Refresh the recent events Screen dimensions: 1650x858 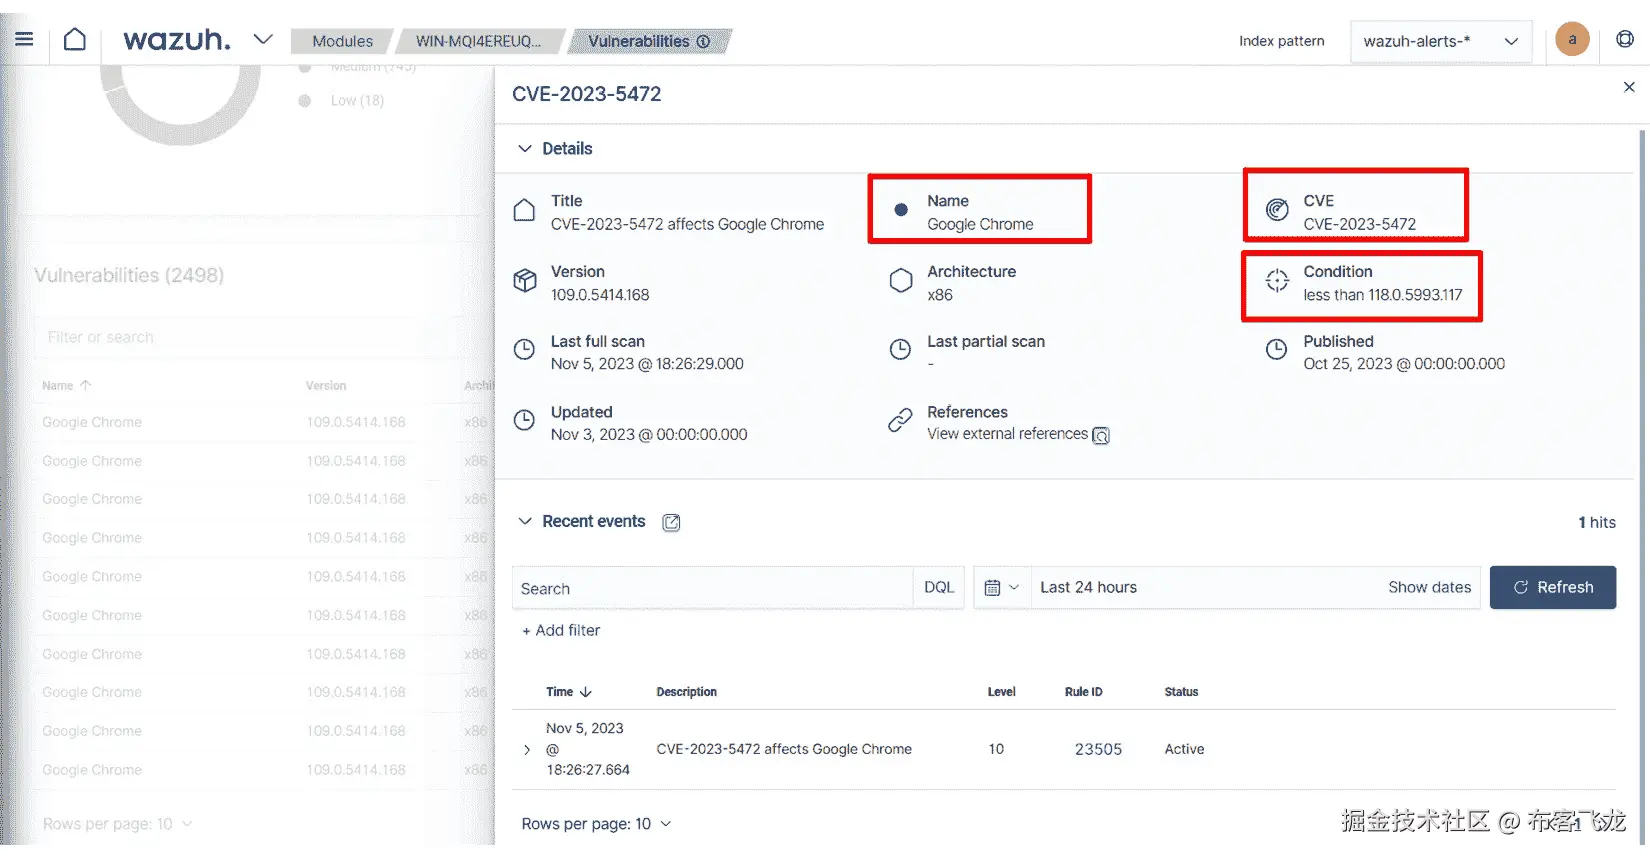pyautogui.click(x=1552, y=588)
